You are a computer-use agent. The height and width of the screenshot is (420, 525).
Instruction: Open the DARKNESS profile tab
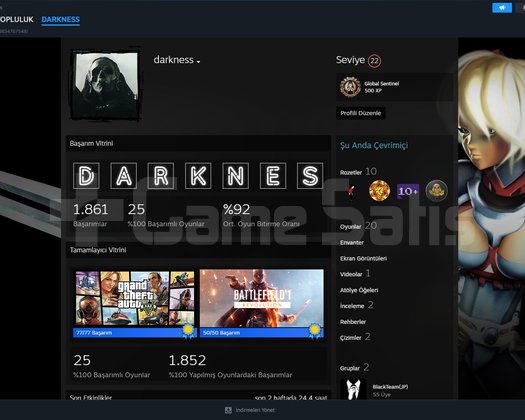click(x=61, y=19)
